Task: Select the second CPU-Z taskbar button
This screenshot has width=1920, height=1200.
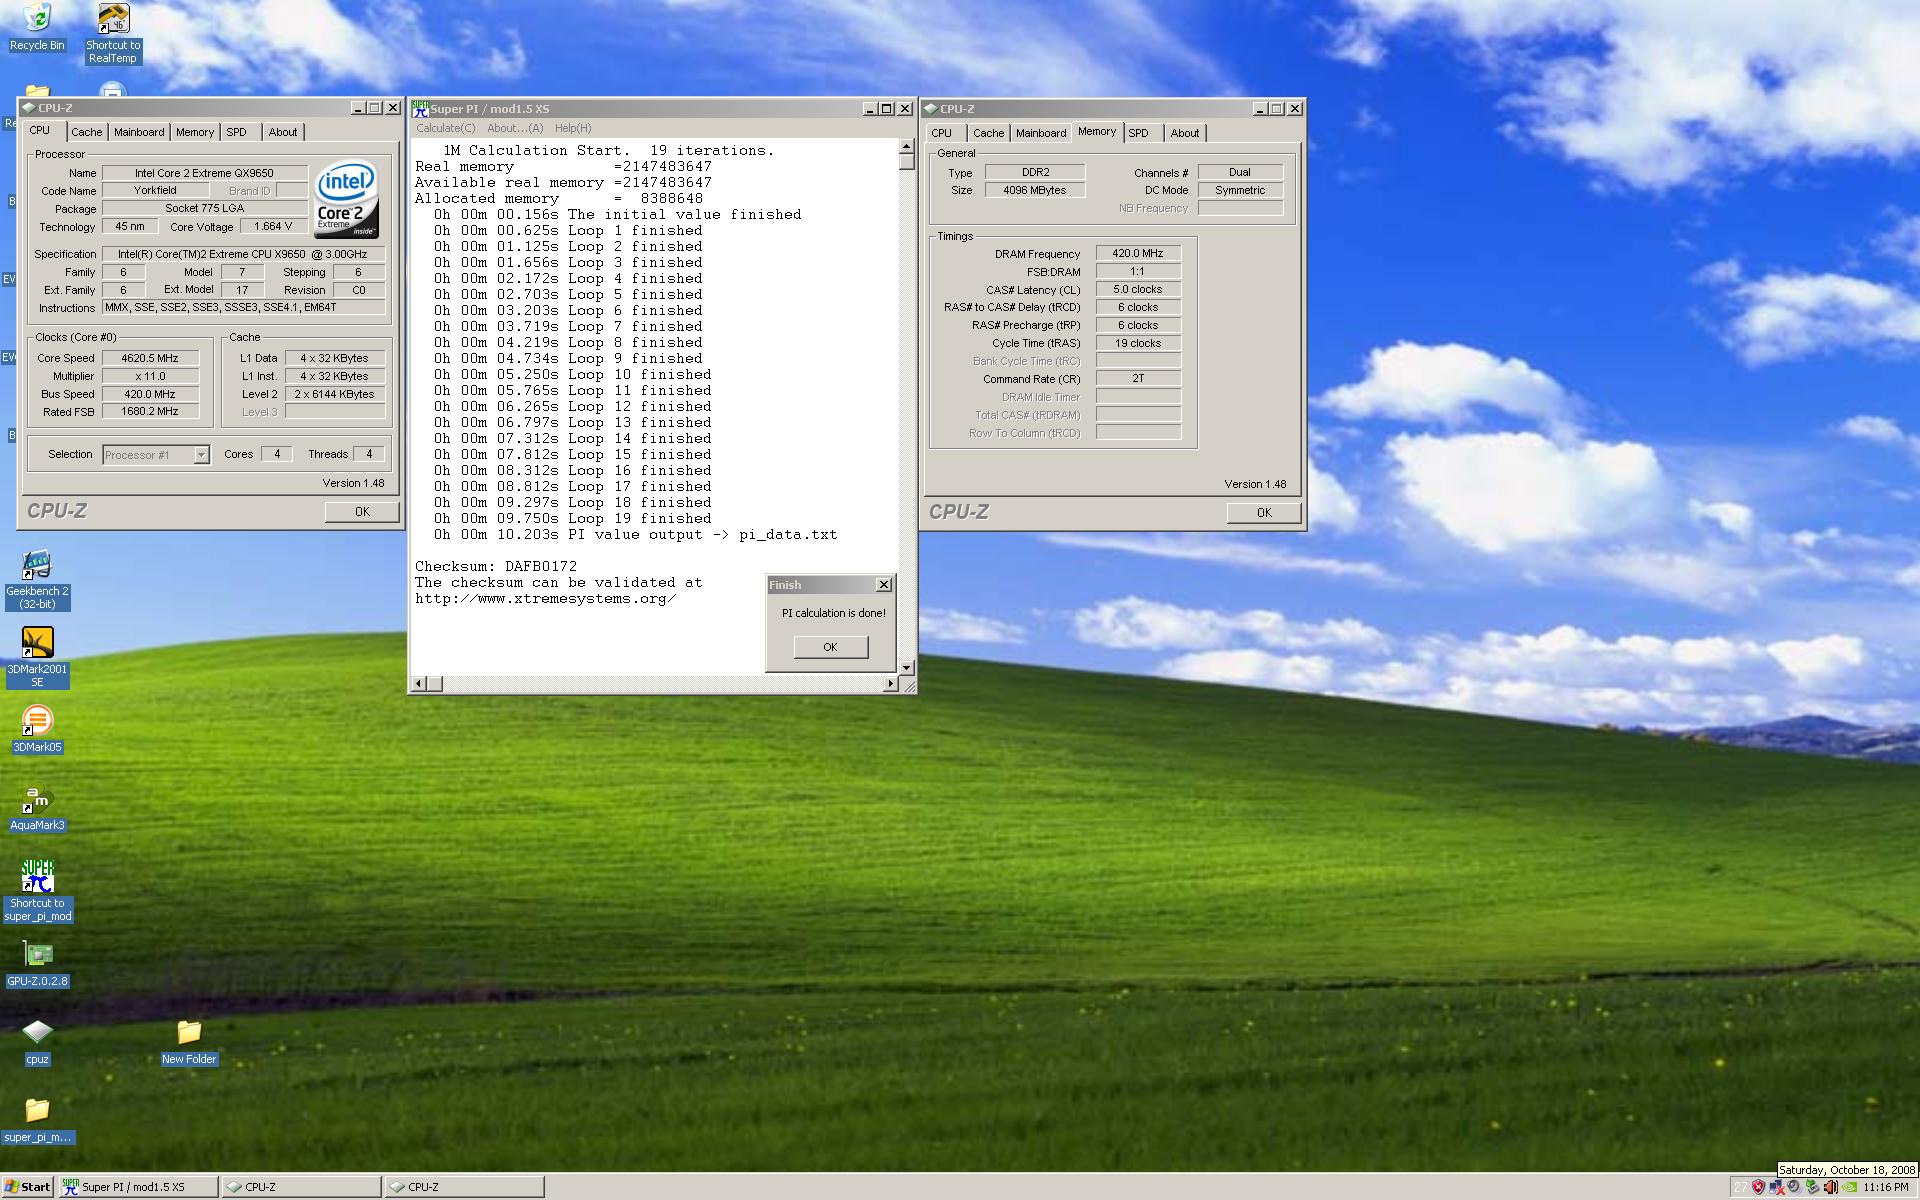Action: (x=465, y=1187)
